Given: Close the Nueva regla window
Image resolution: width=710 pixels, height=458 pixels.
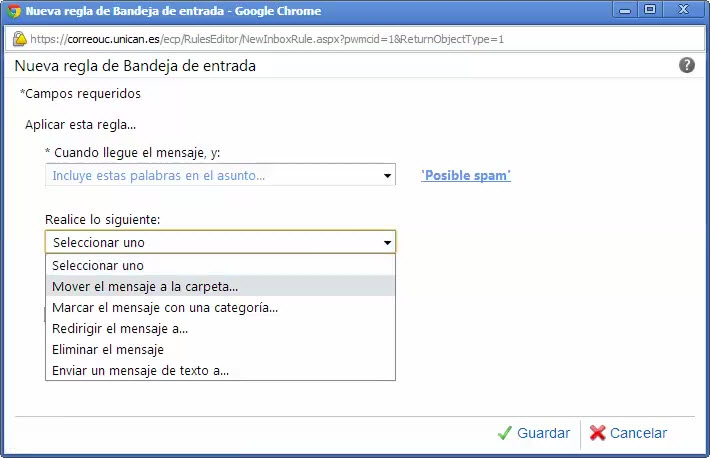Looking at the screenshot, I should [684, 10].
